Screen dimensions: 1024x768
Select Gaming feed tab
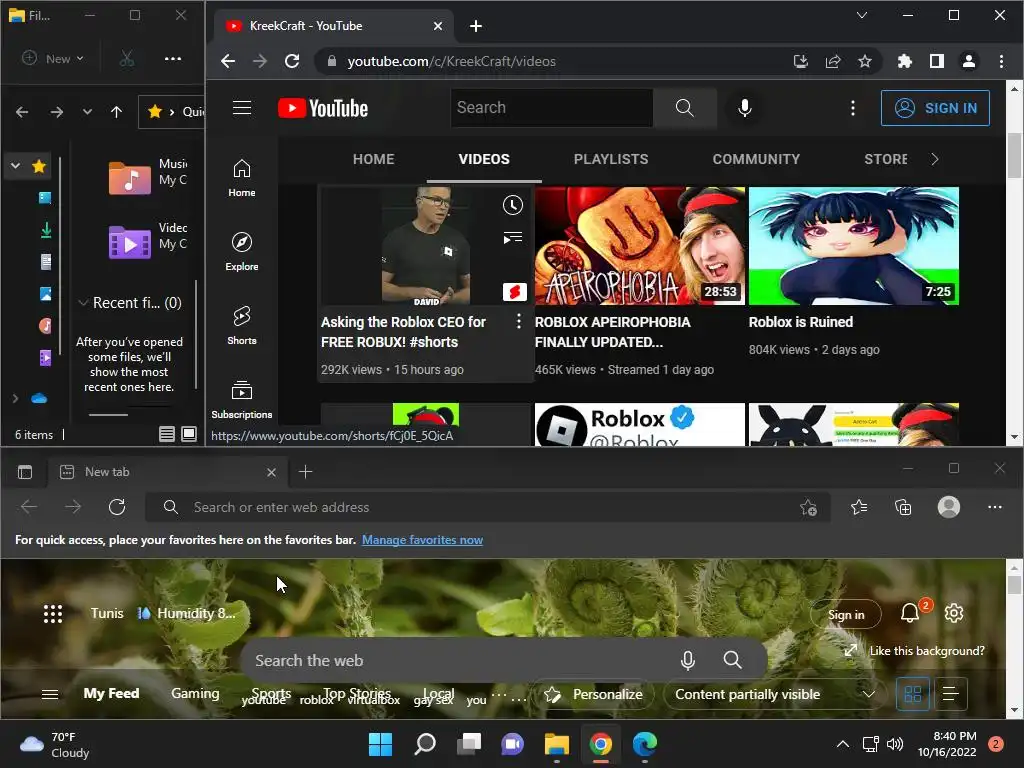(195, 693)
